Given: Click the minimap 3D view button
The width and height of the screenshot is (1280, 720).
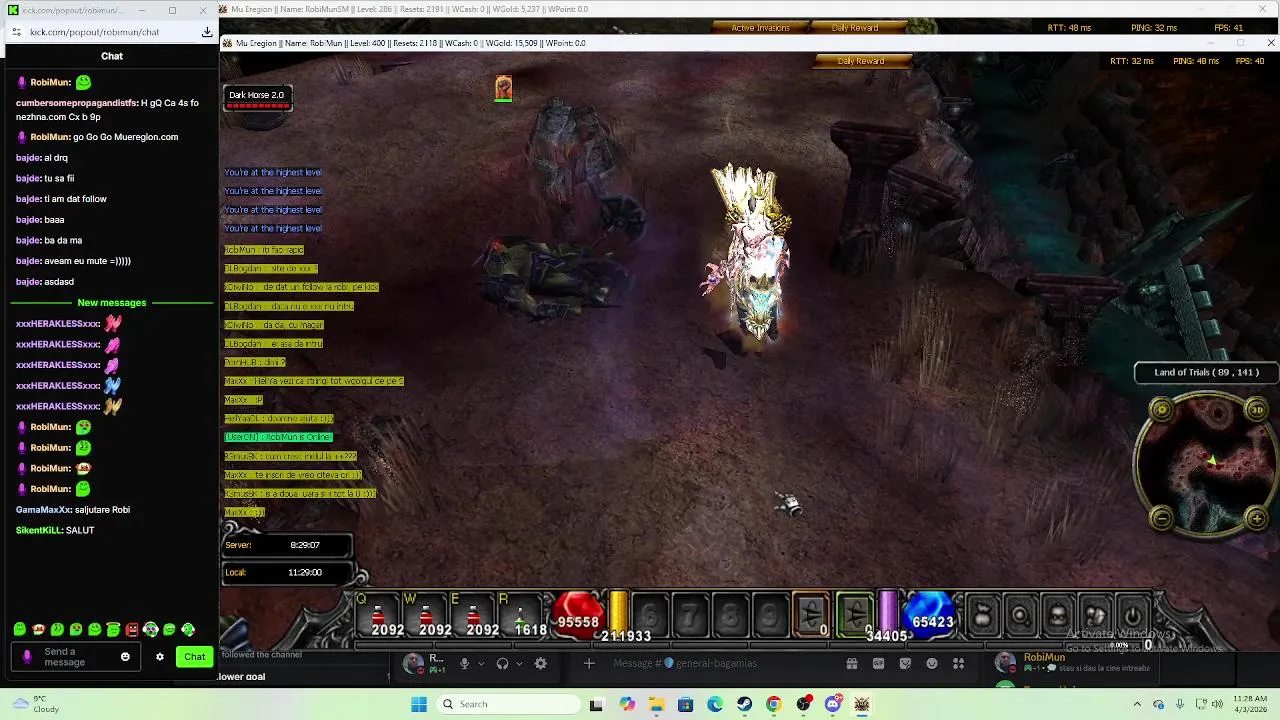Looking at the screenshot, I should tap(1257, 409).
